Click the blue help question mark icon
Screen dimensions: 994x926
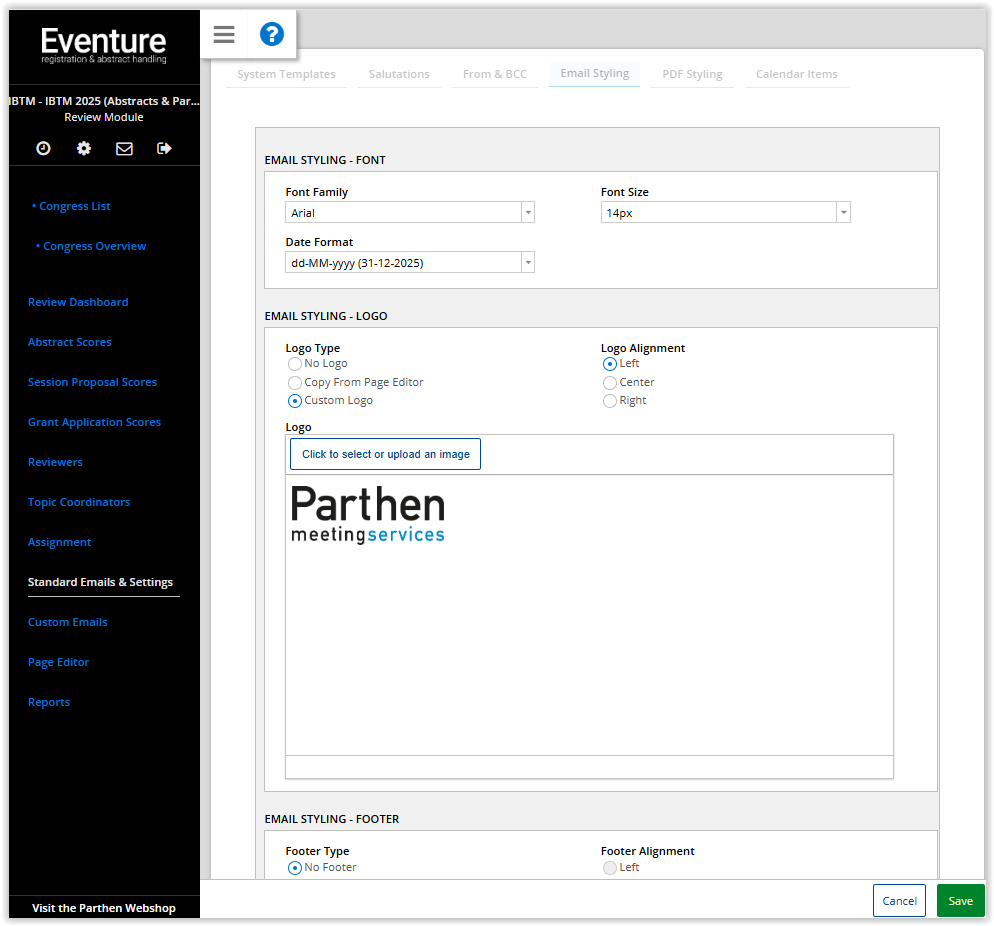click(x=272, y=34)
